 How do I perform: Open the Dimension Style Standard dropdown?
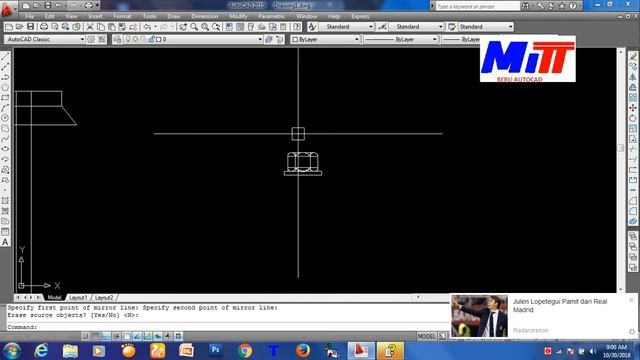pos(416,27)
